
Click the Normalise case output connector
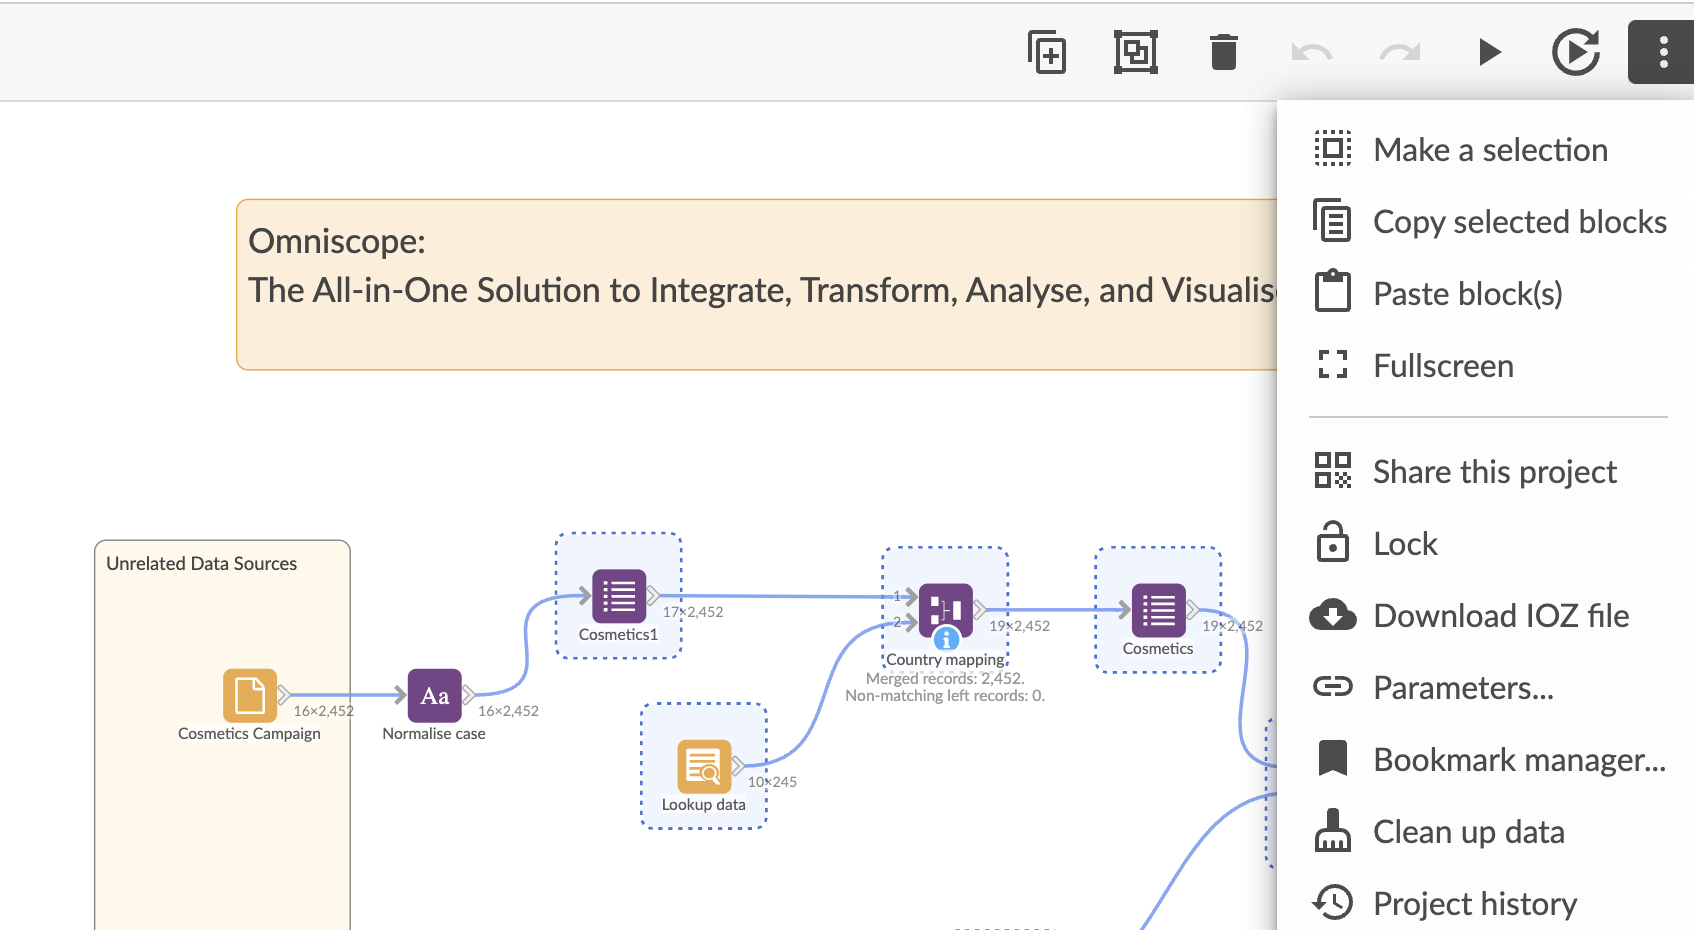click(x=469, y=695)
